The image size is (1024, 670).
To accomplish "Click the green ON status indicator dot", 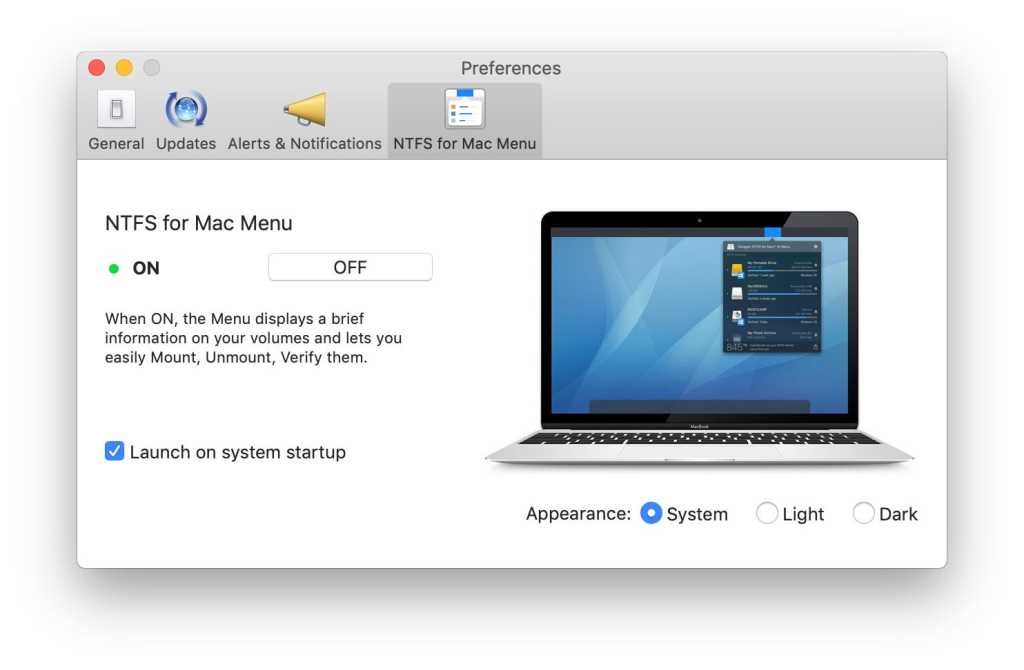I will coord(114,268).
